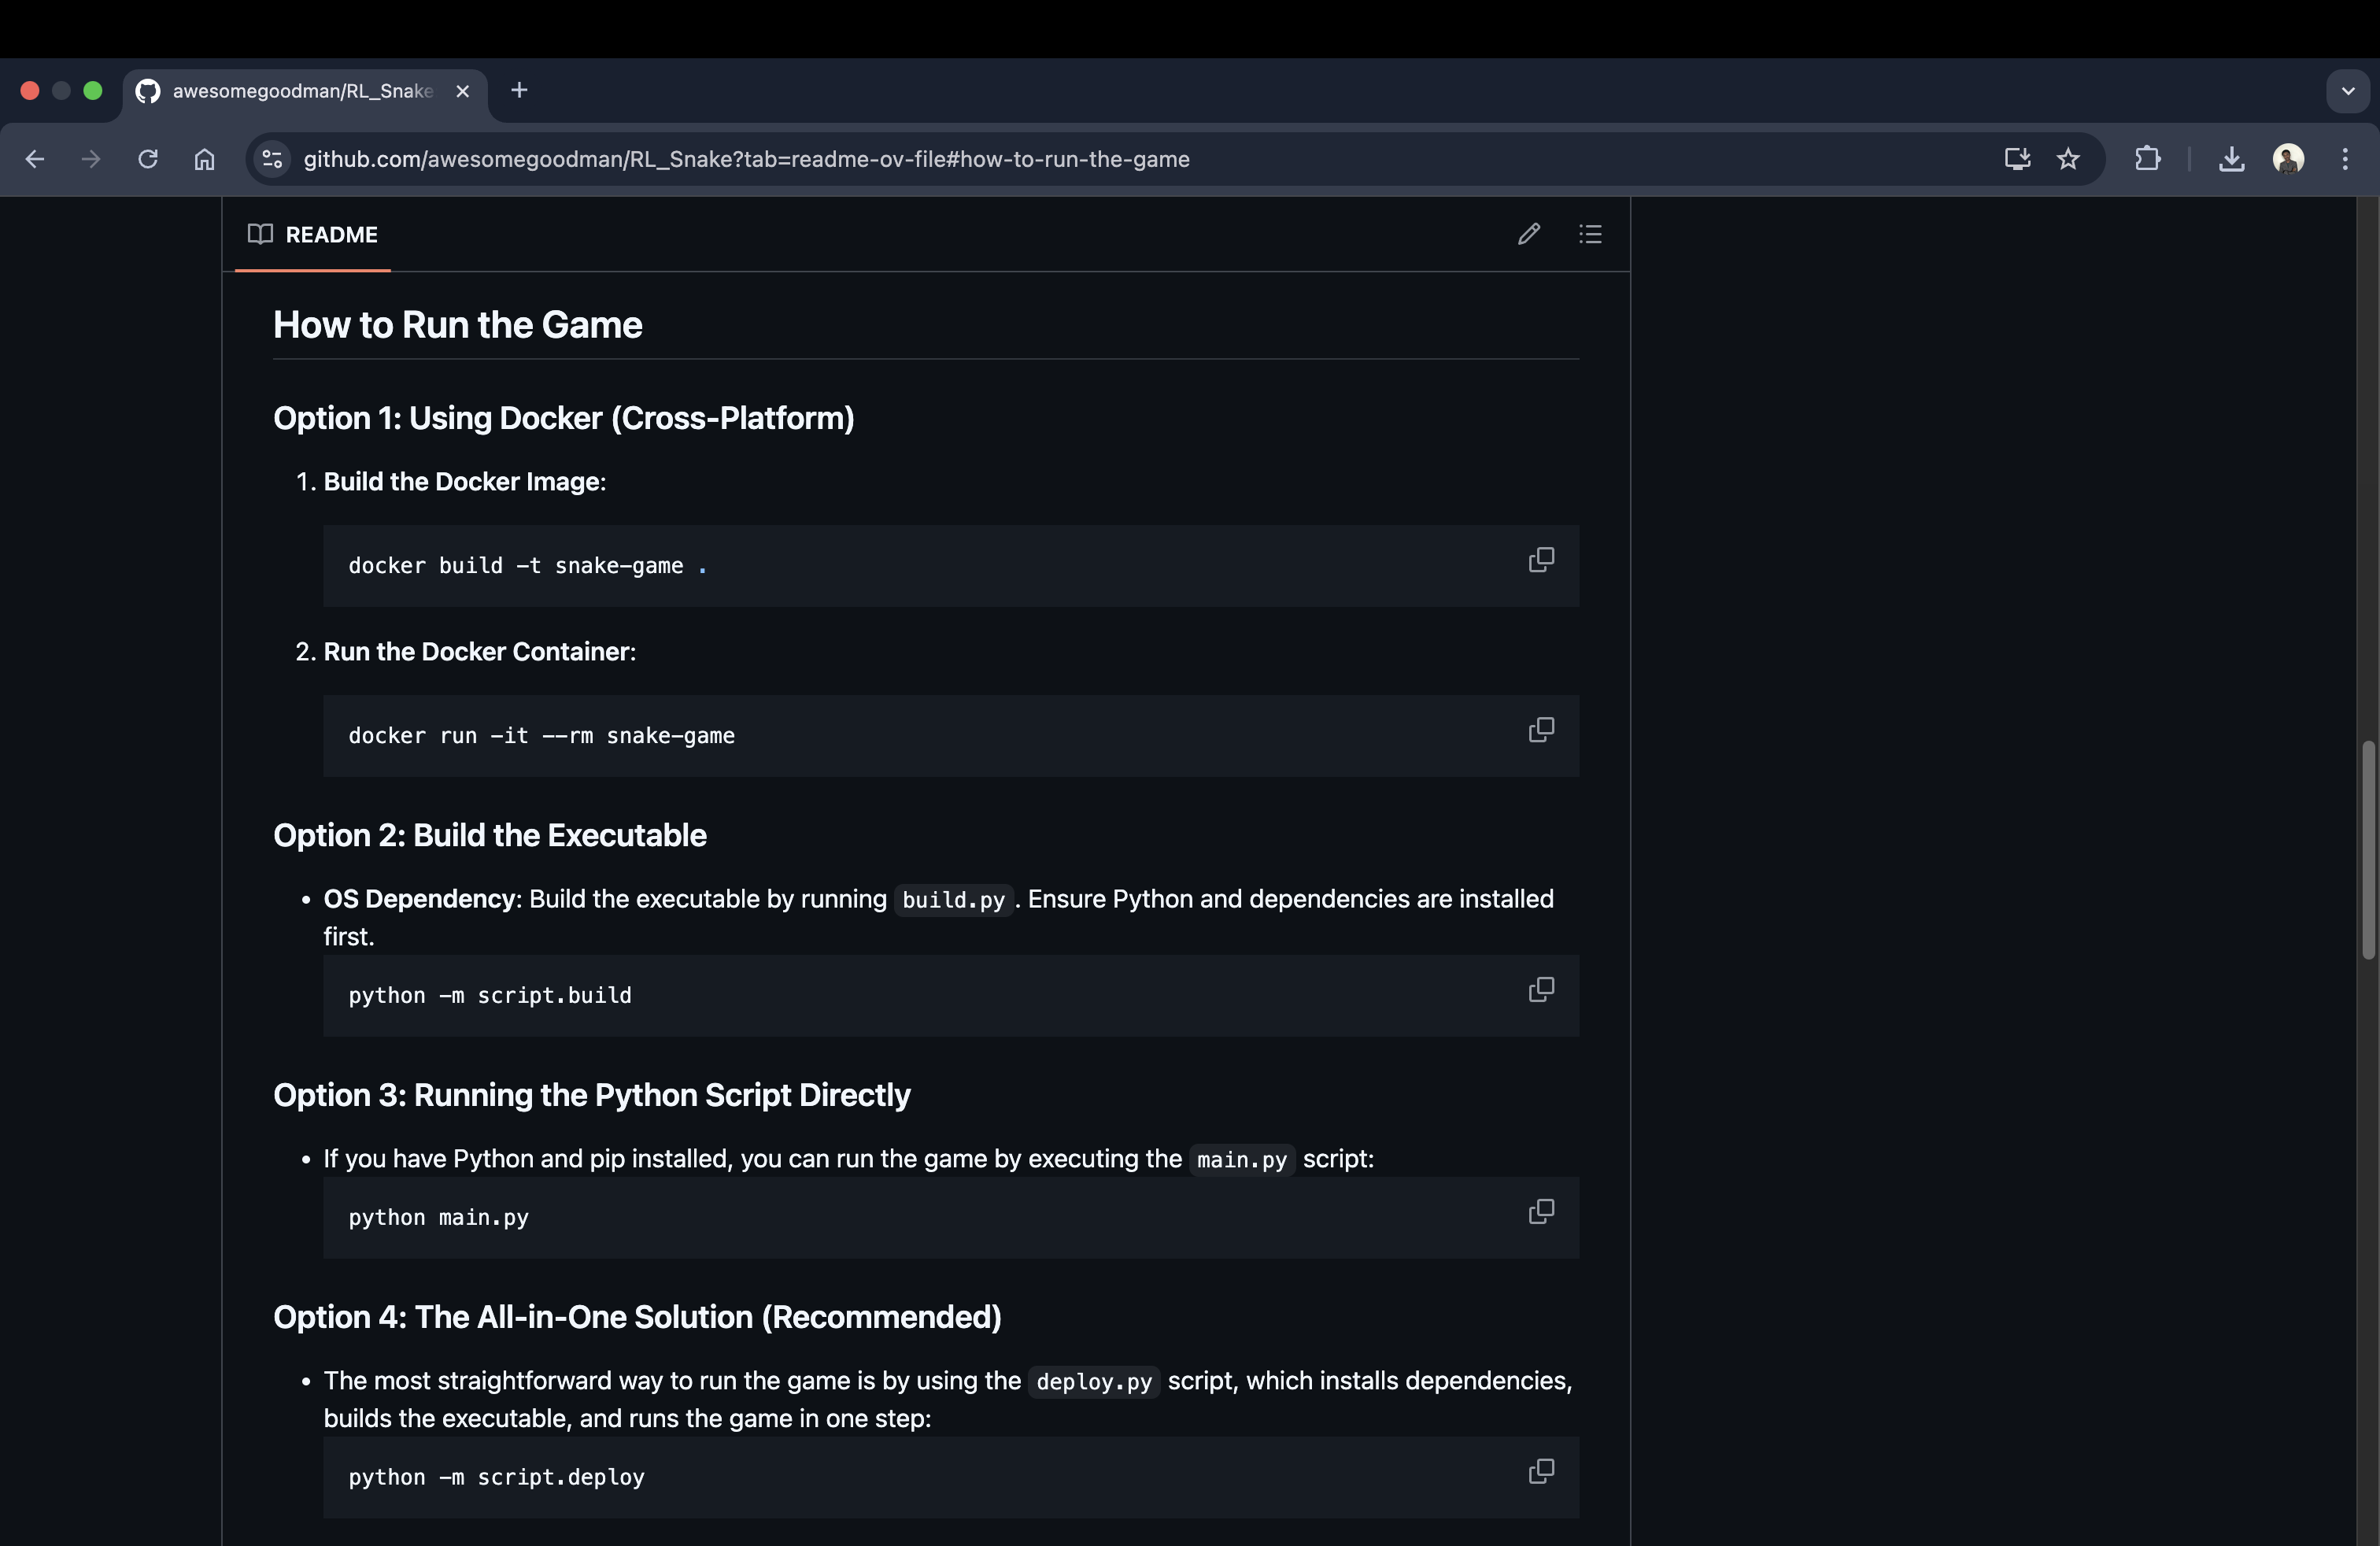The height and width of the screenshot is (1546, 2380).
Task: Copy the python -m script.build command
Action: [1541, 990]
